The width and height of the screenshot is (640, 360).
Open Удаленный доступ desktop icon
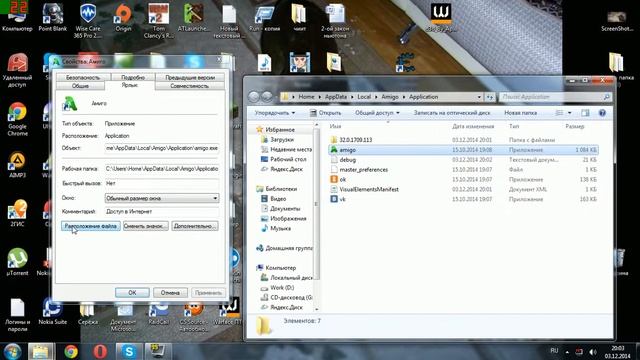click(x=17, y=70)
